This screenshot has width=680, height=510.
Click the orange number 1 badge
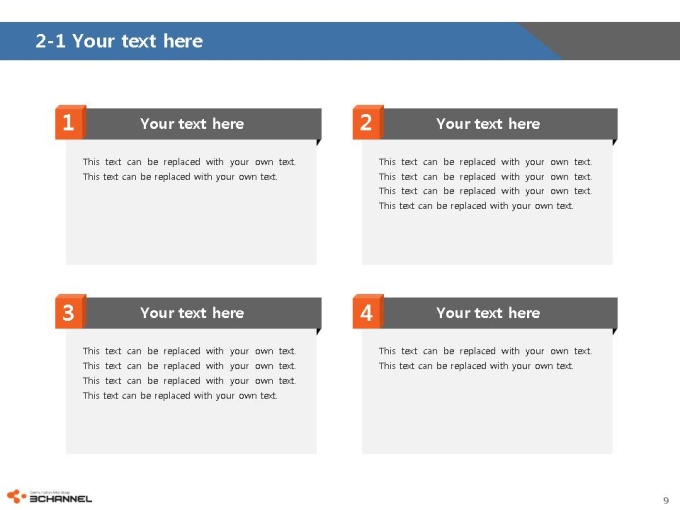click(x=70, y=122)
